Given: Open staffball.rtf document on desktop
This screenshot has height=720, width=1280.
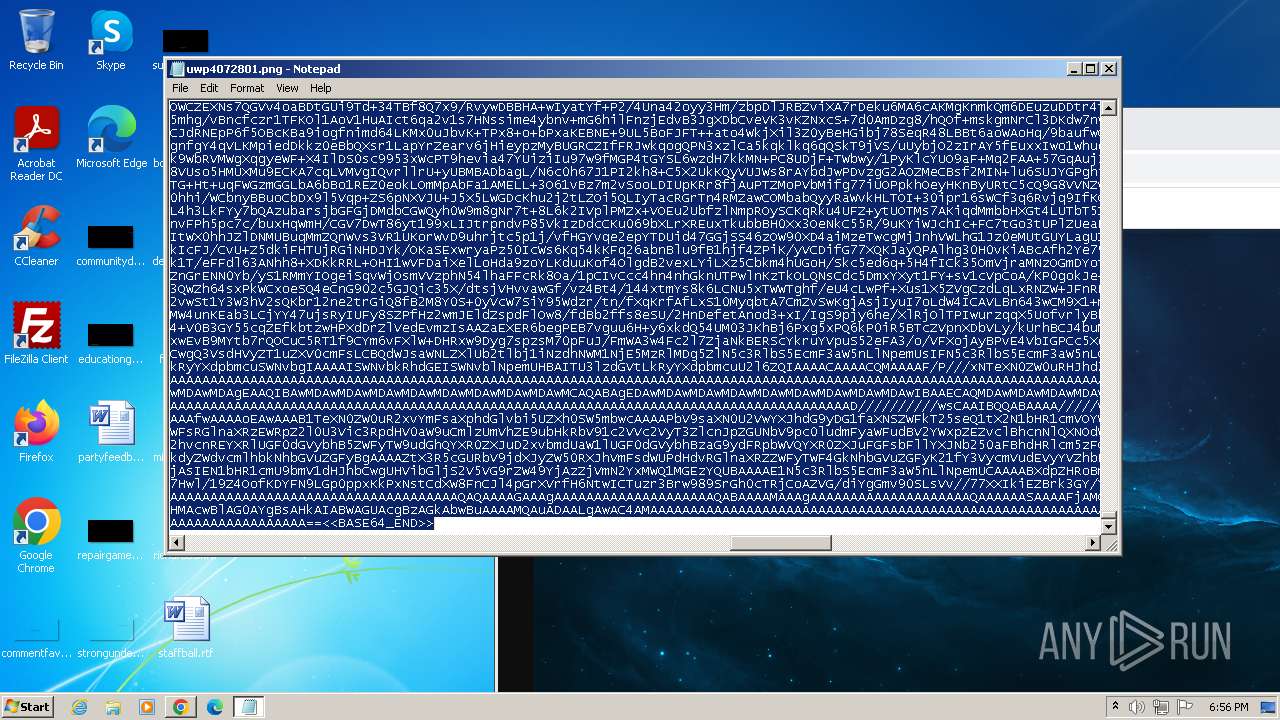Looking at the screenshot, I should click(x=186, y=627).
